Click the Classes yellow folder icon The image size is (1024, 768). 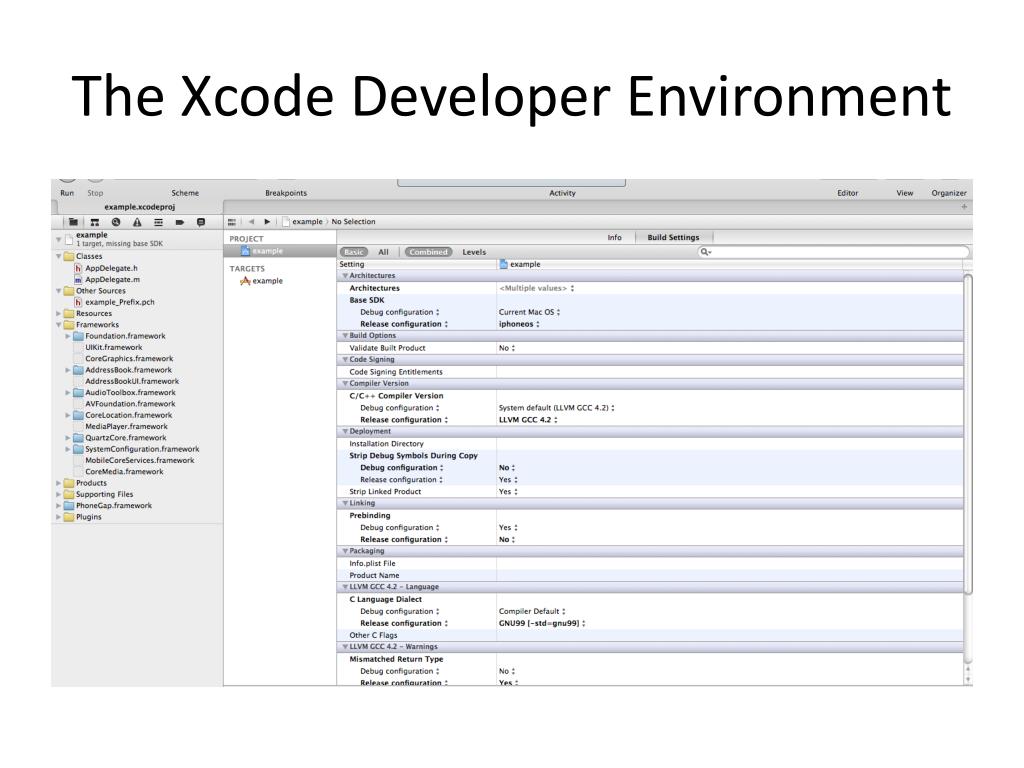point(69,256)
